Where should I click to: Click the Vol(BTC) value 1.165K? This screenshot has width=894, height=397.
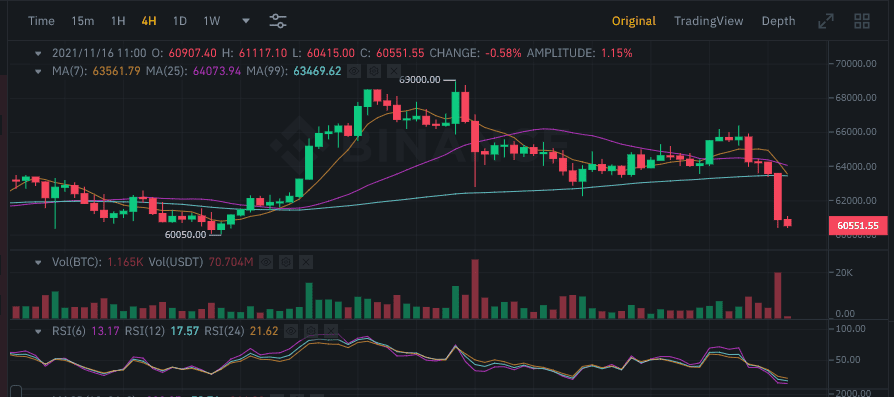pyautogui.click(x=125, y=262)
